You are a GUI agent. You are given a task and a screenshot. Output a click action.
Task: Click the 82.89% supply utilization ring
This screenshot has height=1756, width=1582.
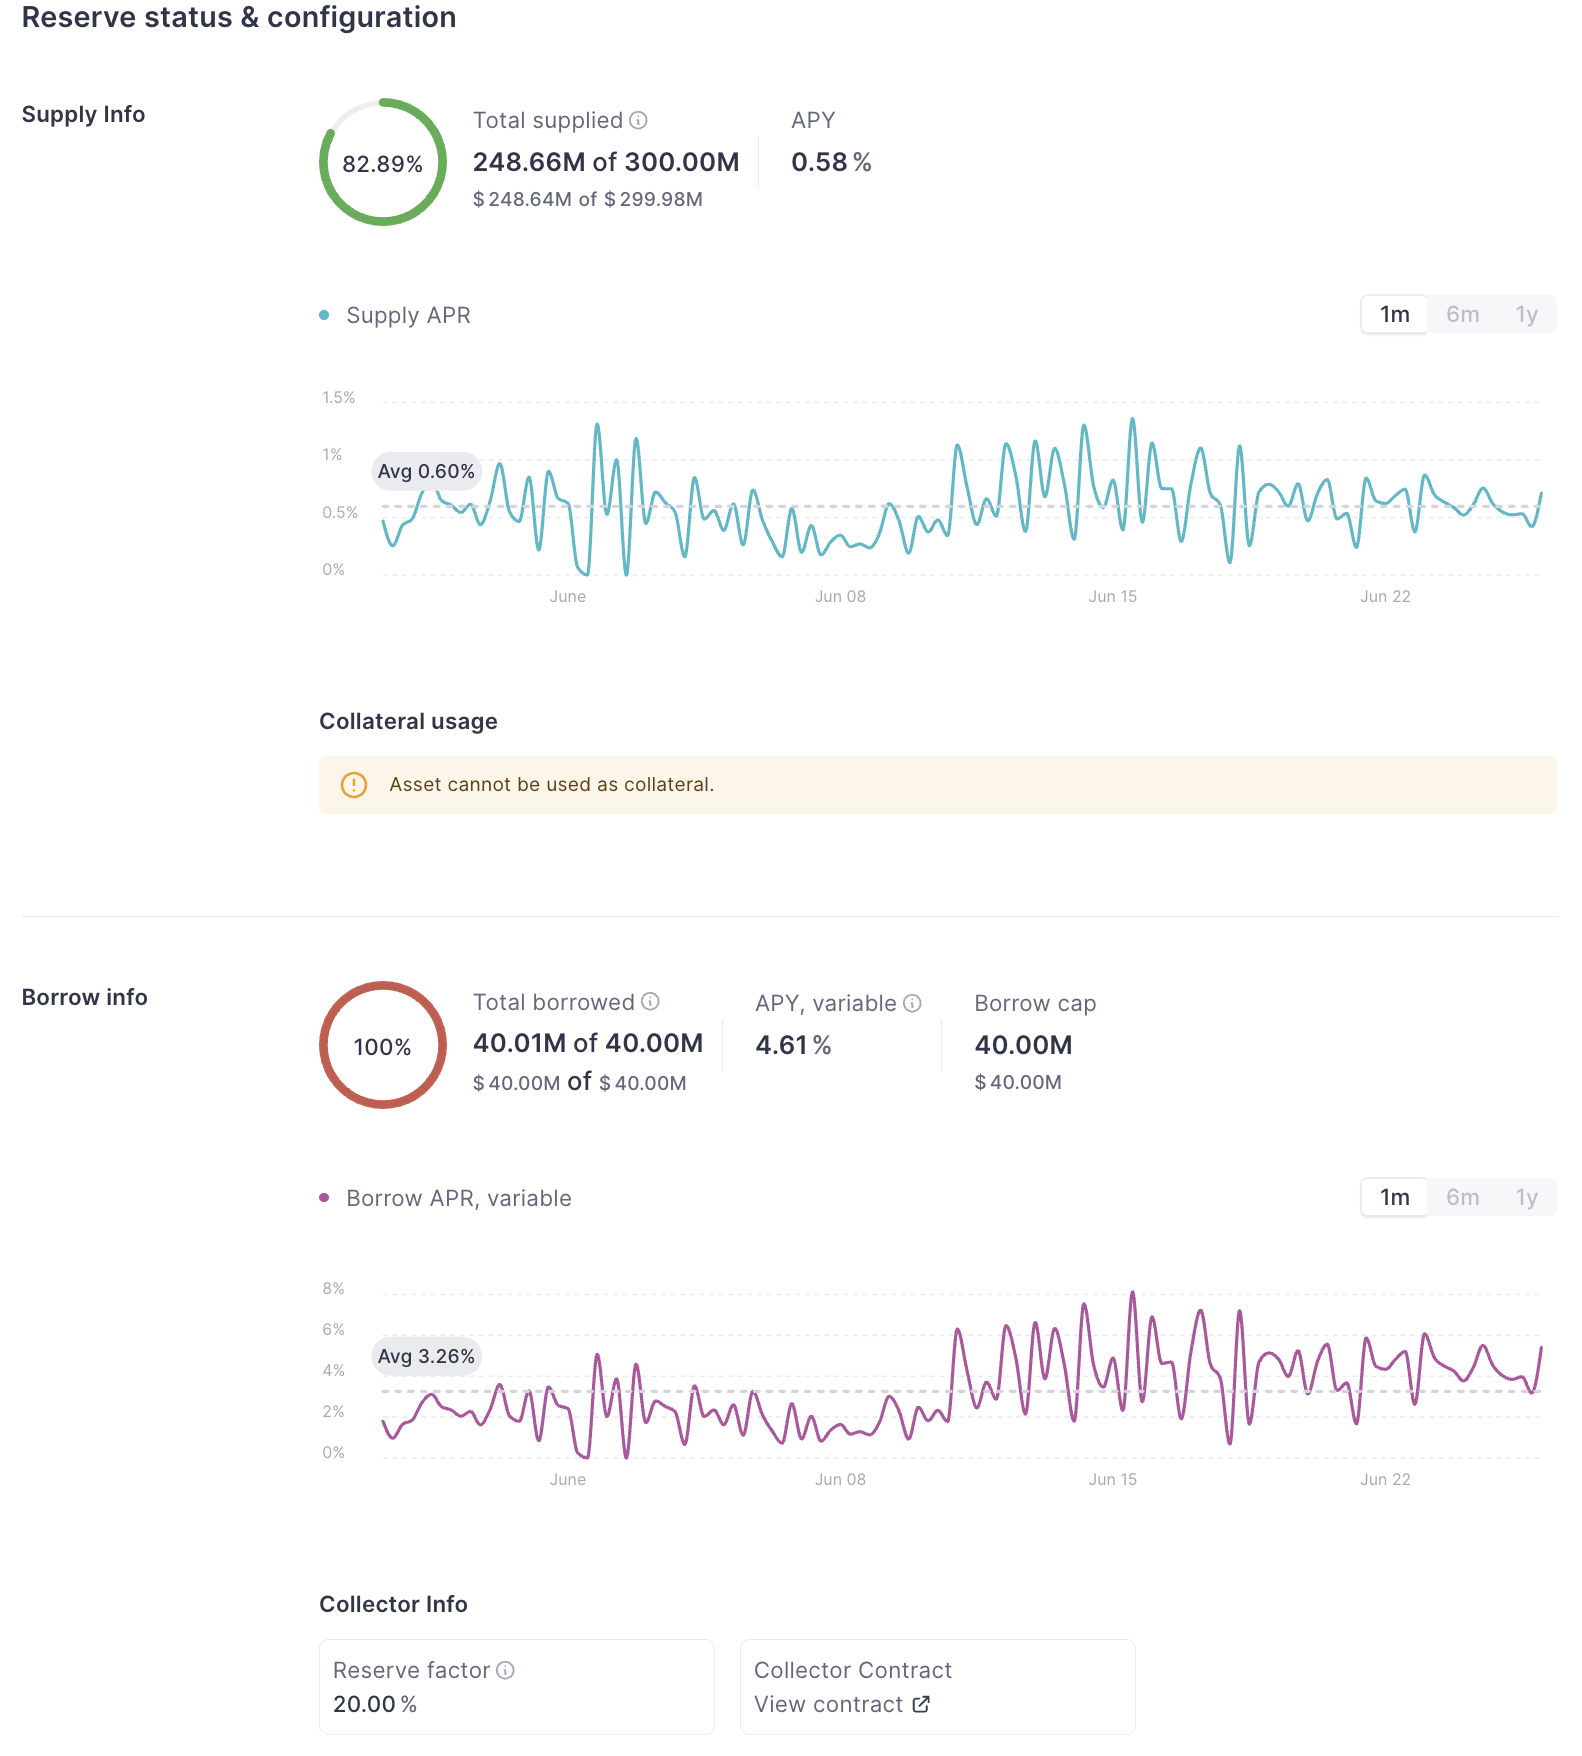click(x=383, y=163)
